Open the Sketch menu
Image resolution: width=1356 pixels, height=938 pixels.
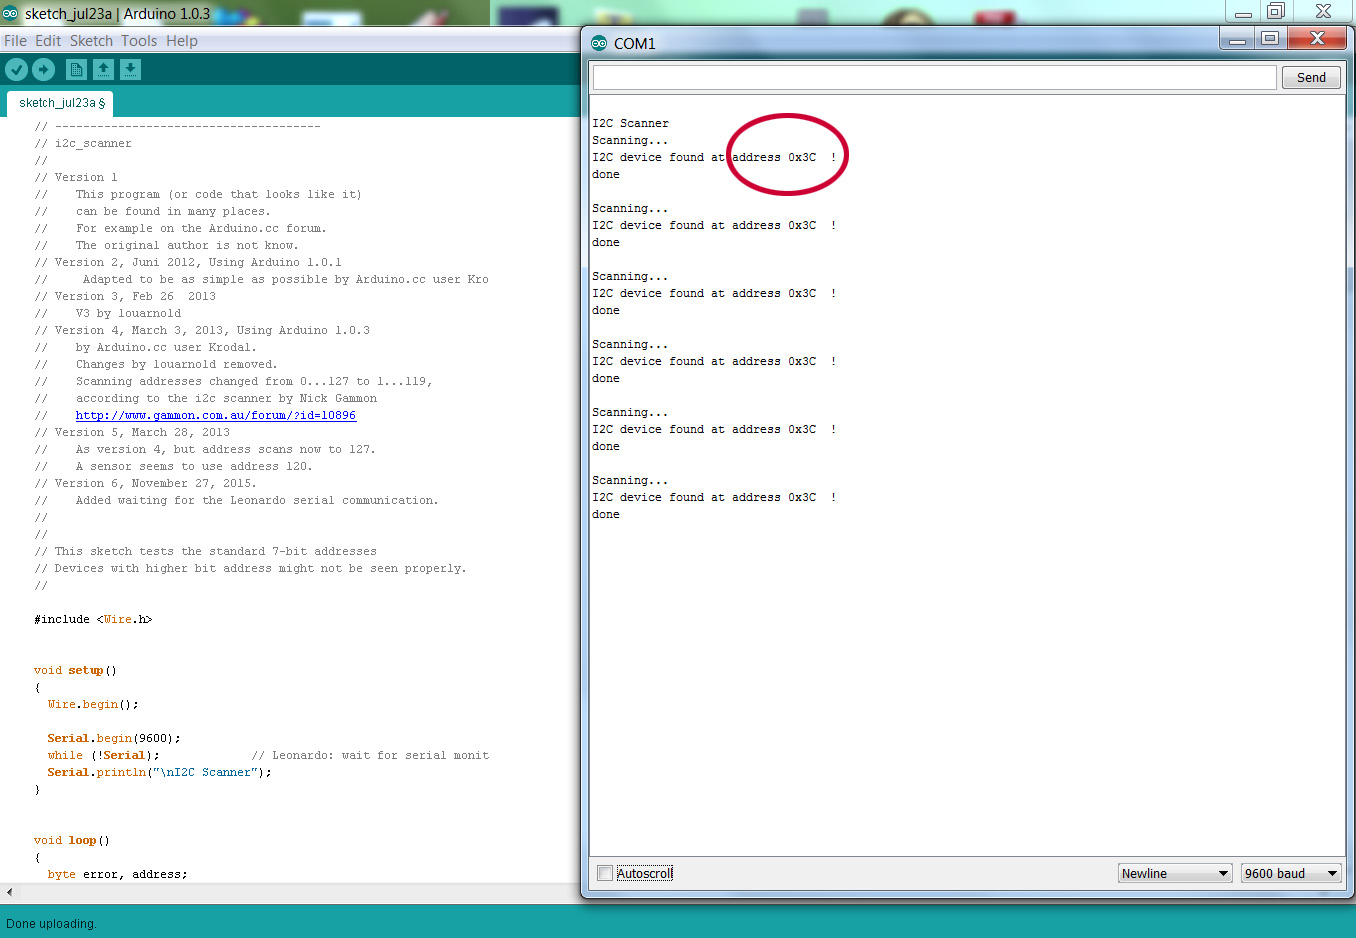tap(91, 40)
